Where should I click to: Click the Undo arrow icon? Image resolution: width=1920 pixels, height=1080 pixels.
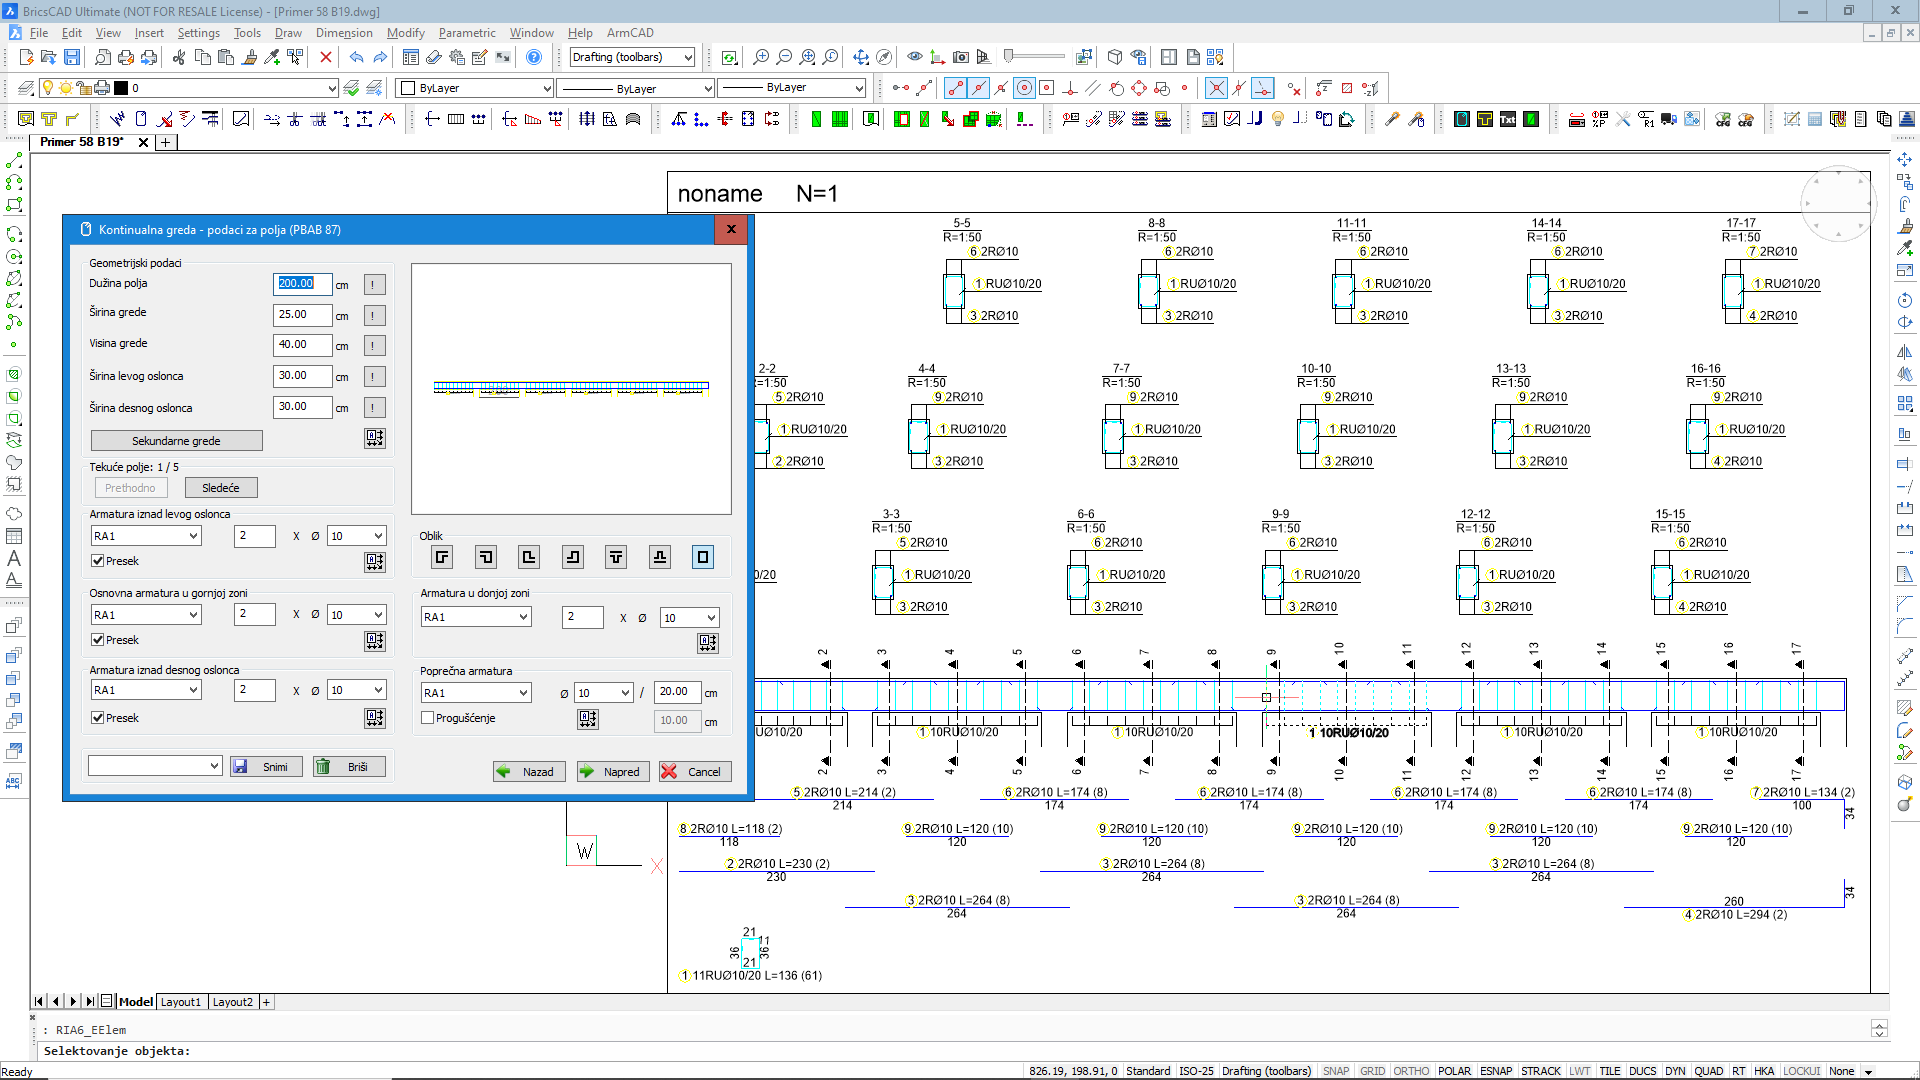(356, 57)
